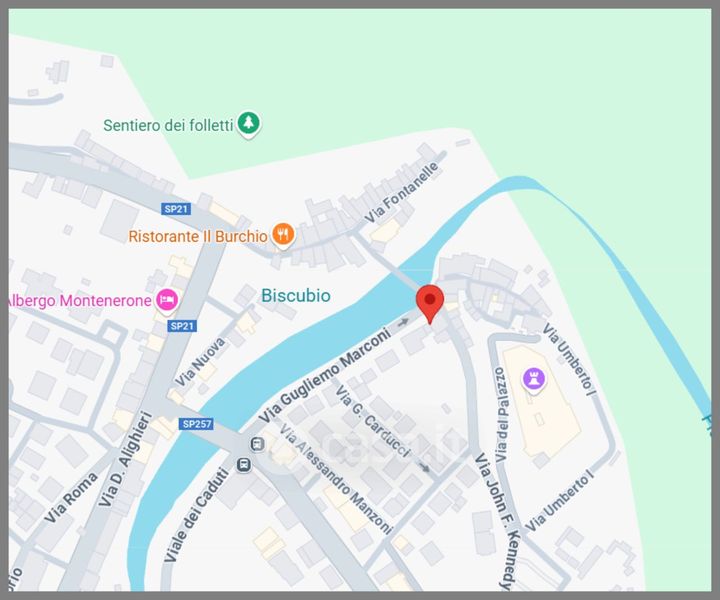Select the Albergo Montenerone text label
This screenshot has width=720, height=600.
79,301
